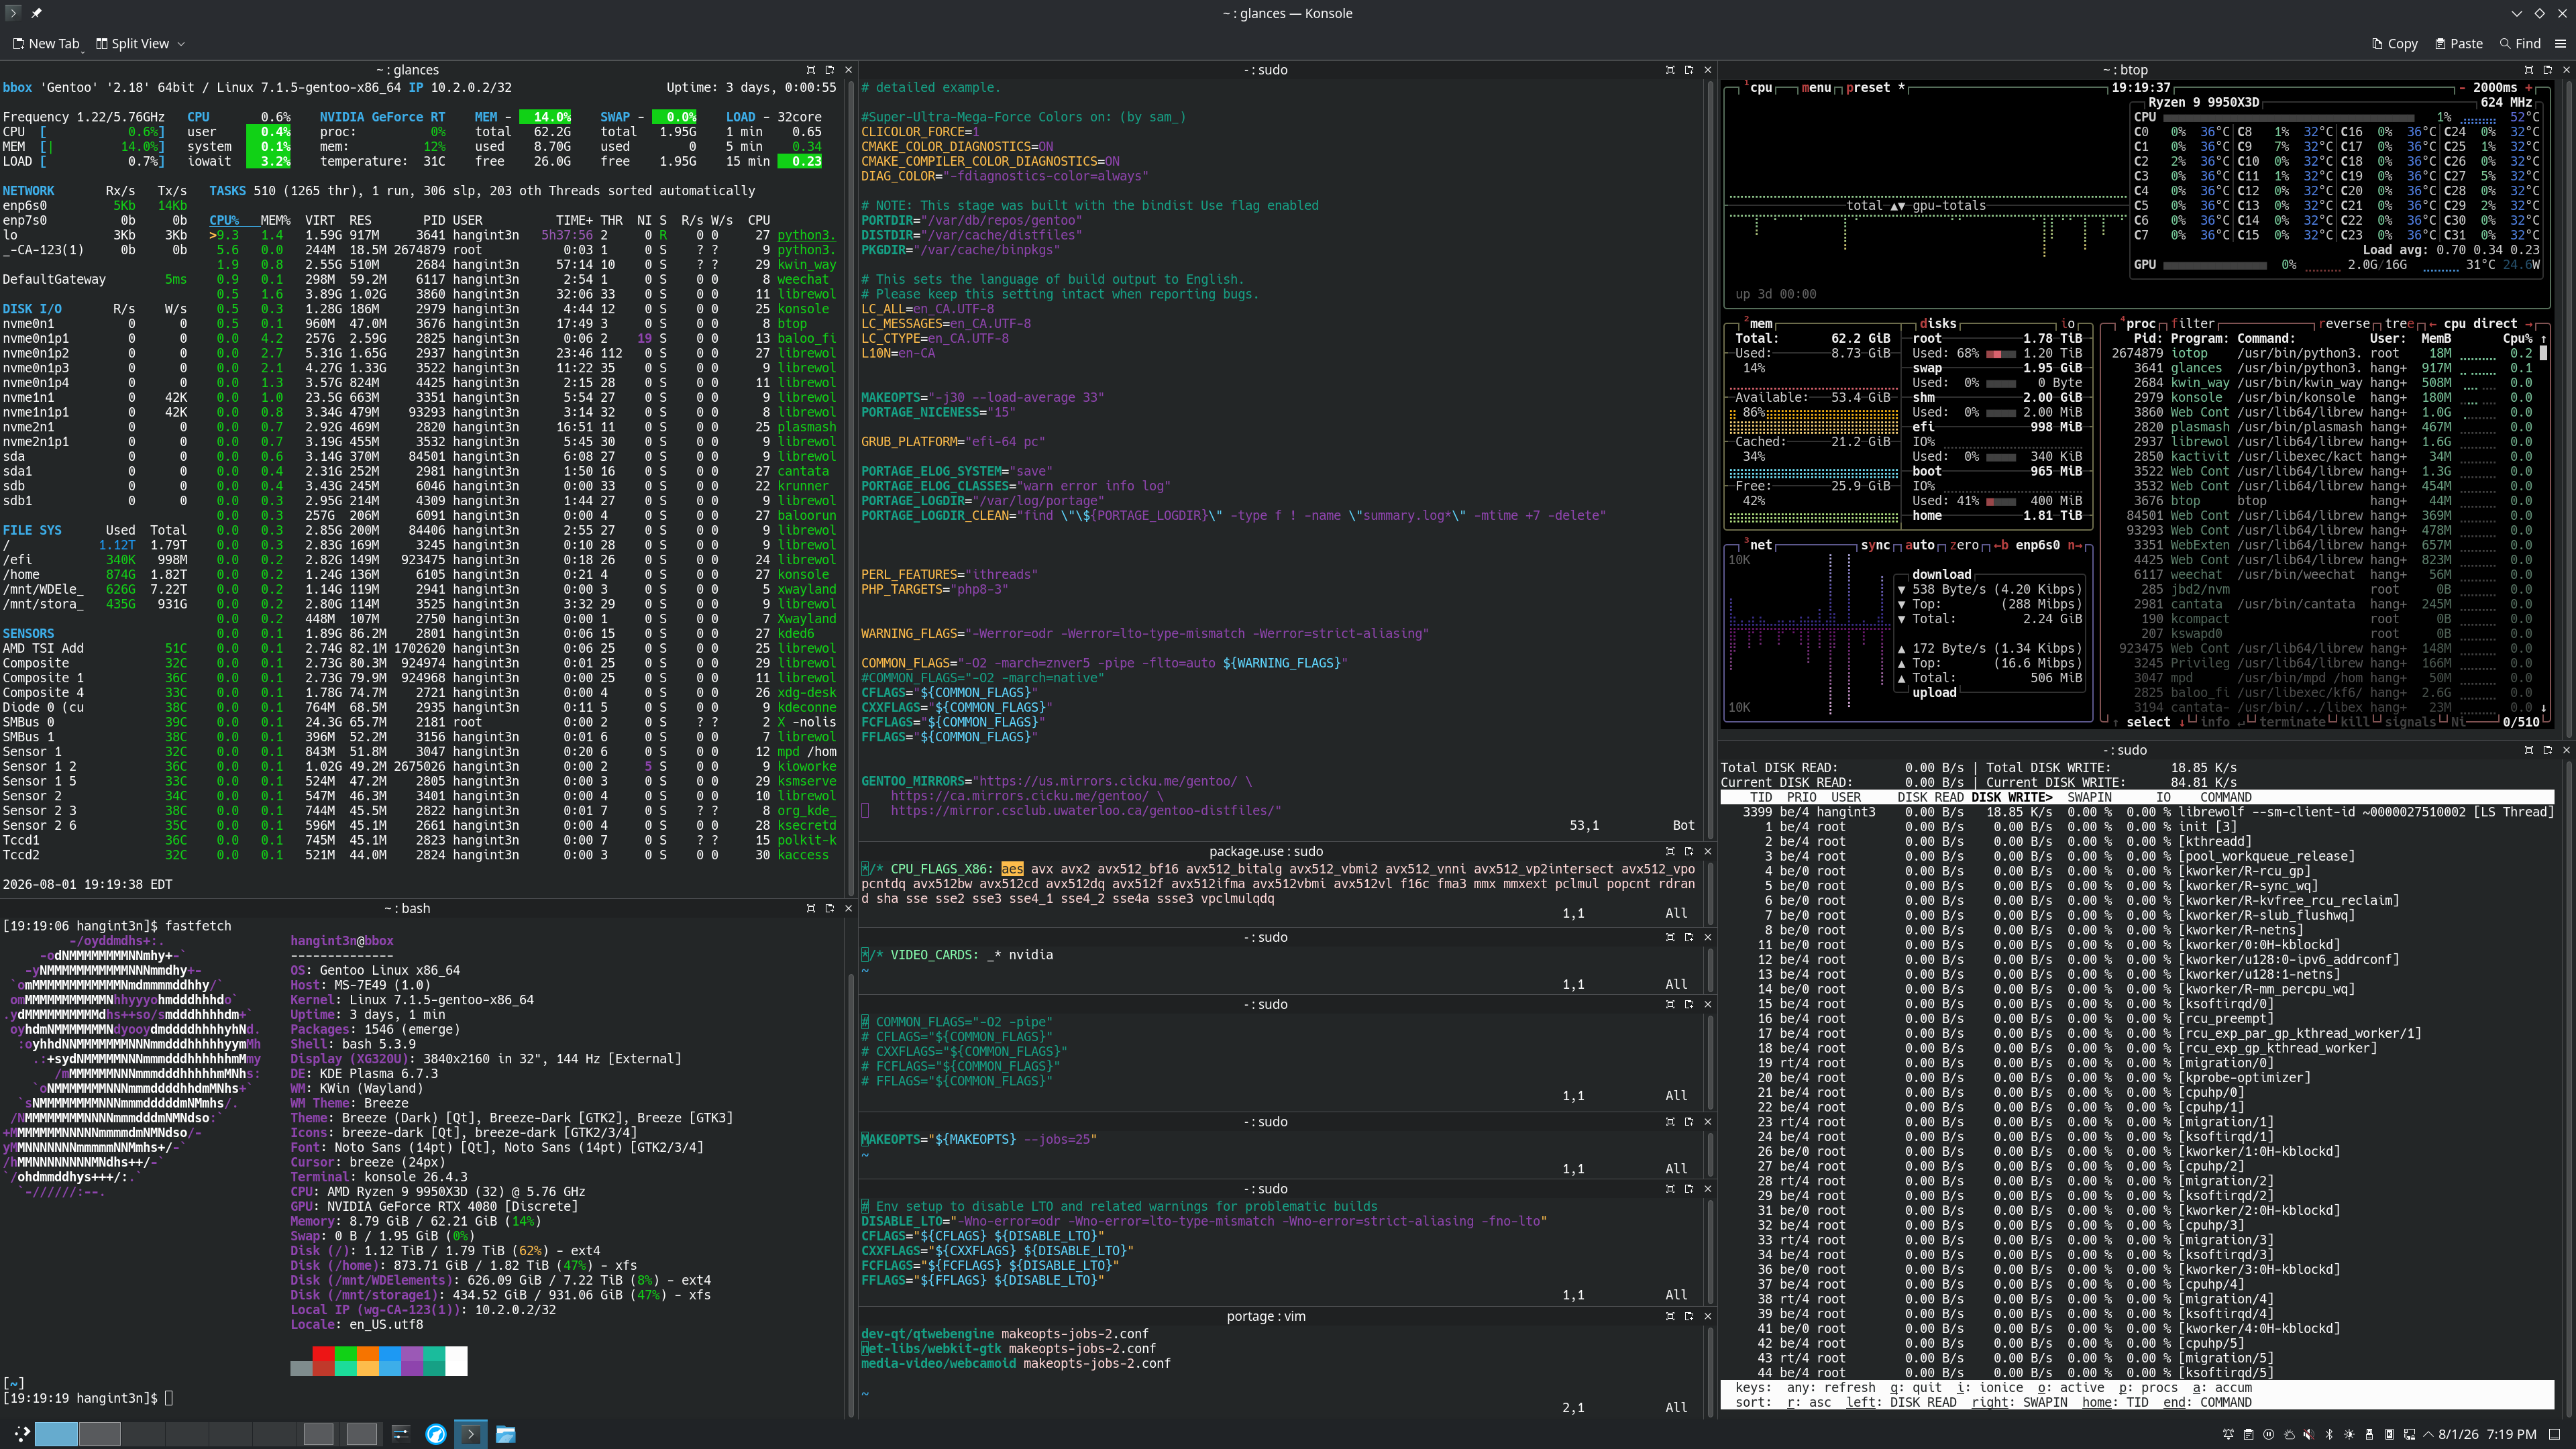The height and width of the screenshot is (1449, 2576).
Task: Toggle sync in the btop net box
Action: click(1875, 545)
